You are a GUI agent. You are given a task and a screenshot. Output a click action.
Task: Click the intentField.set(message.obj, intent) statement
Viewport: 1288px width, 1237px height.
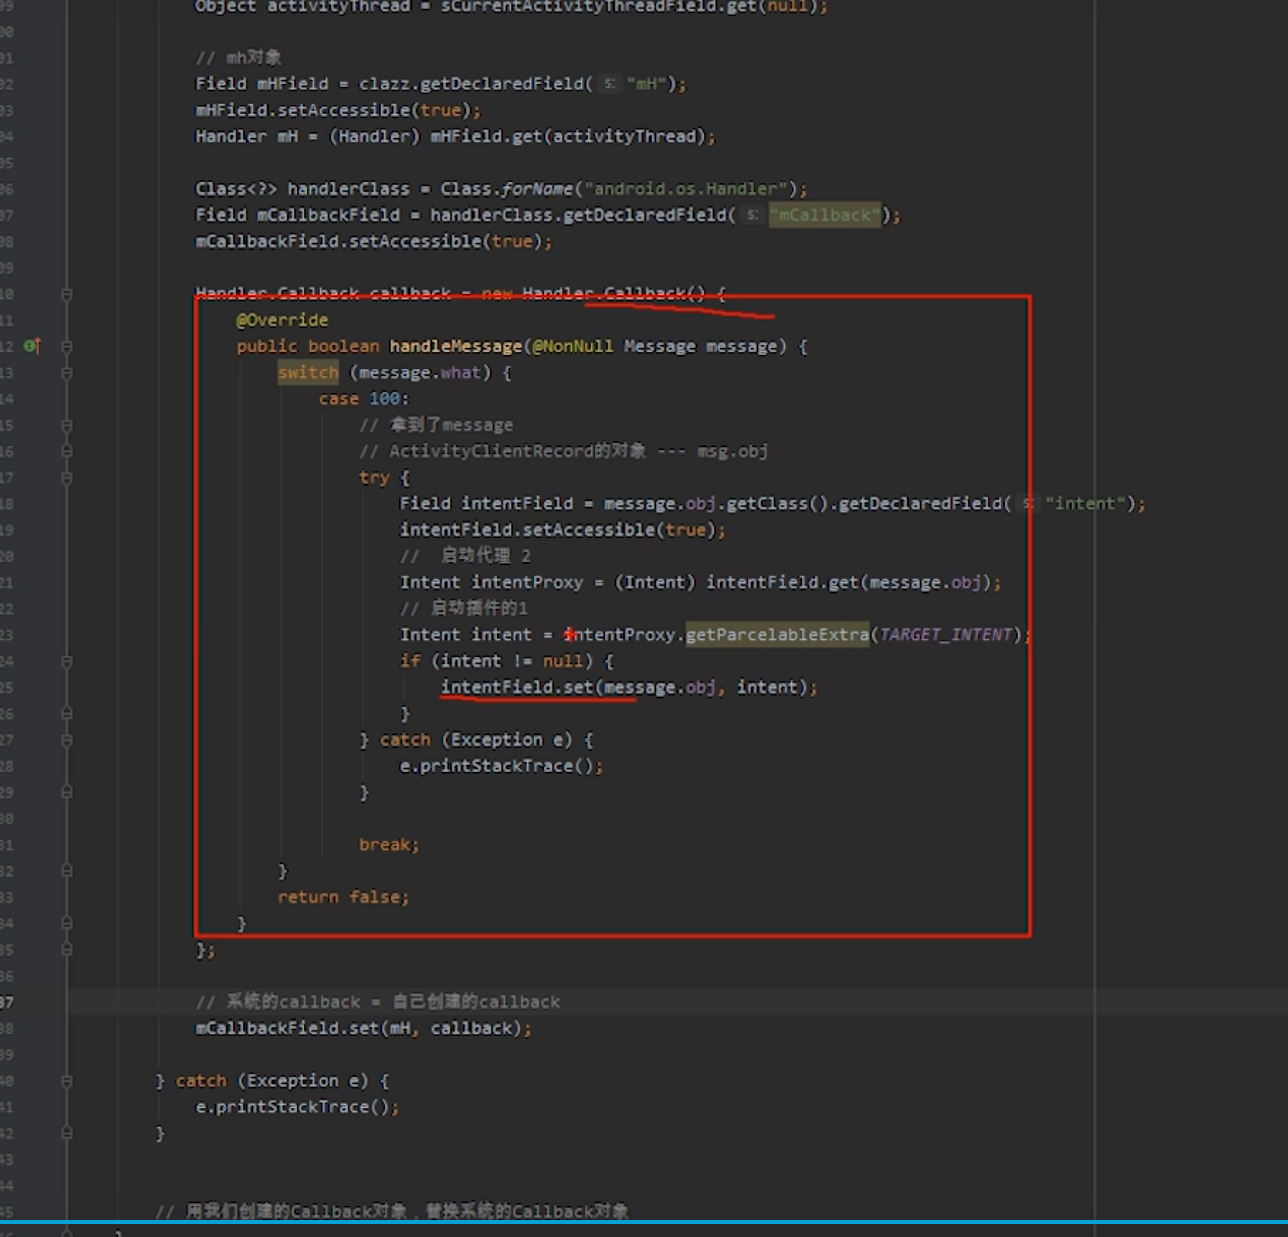[628, 687]
